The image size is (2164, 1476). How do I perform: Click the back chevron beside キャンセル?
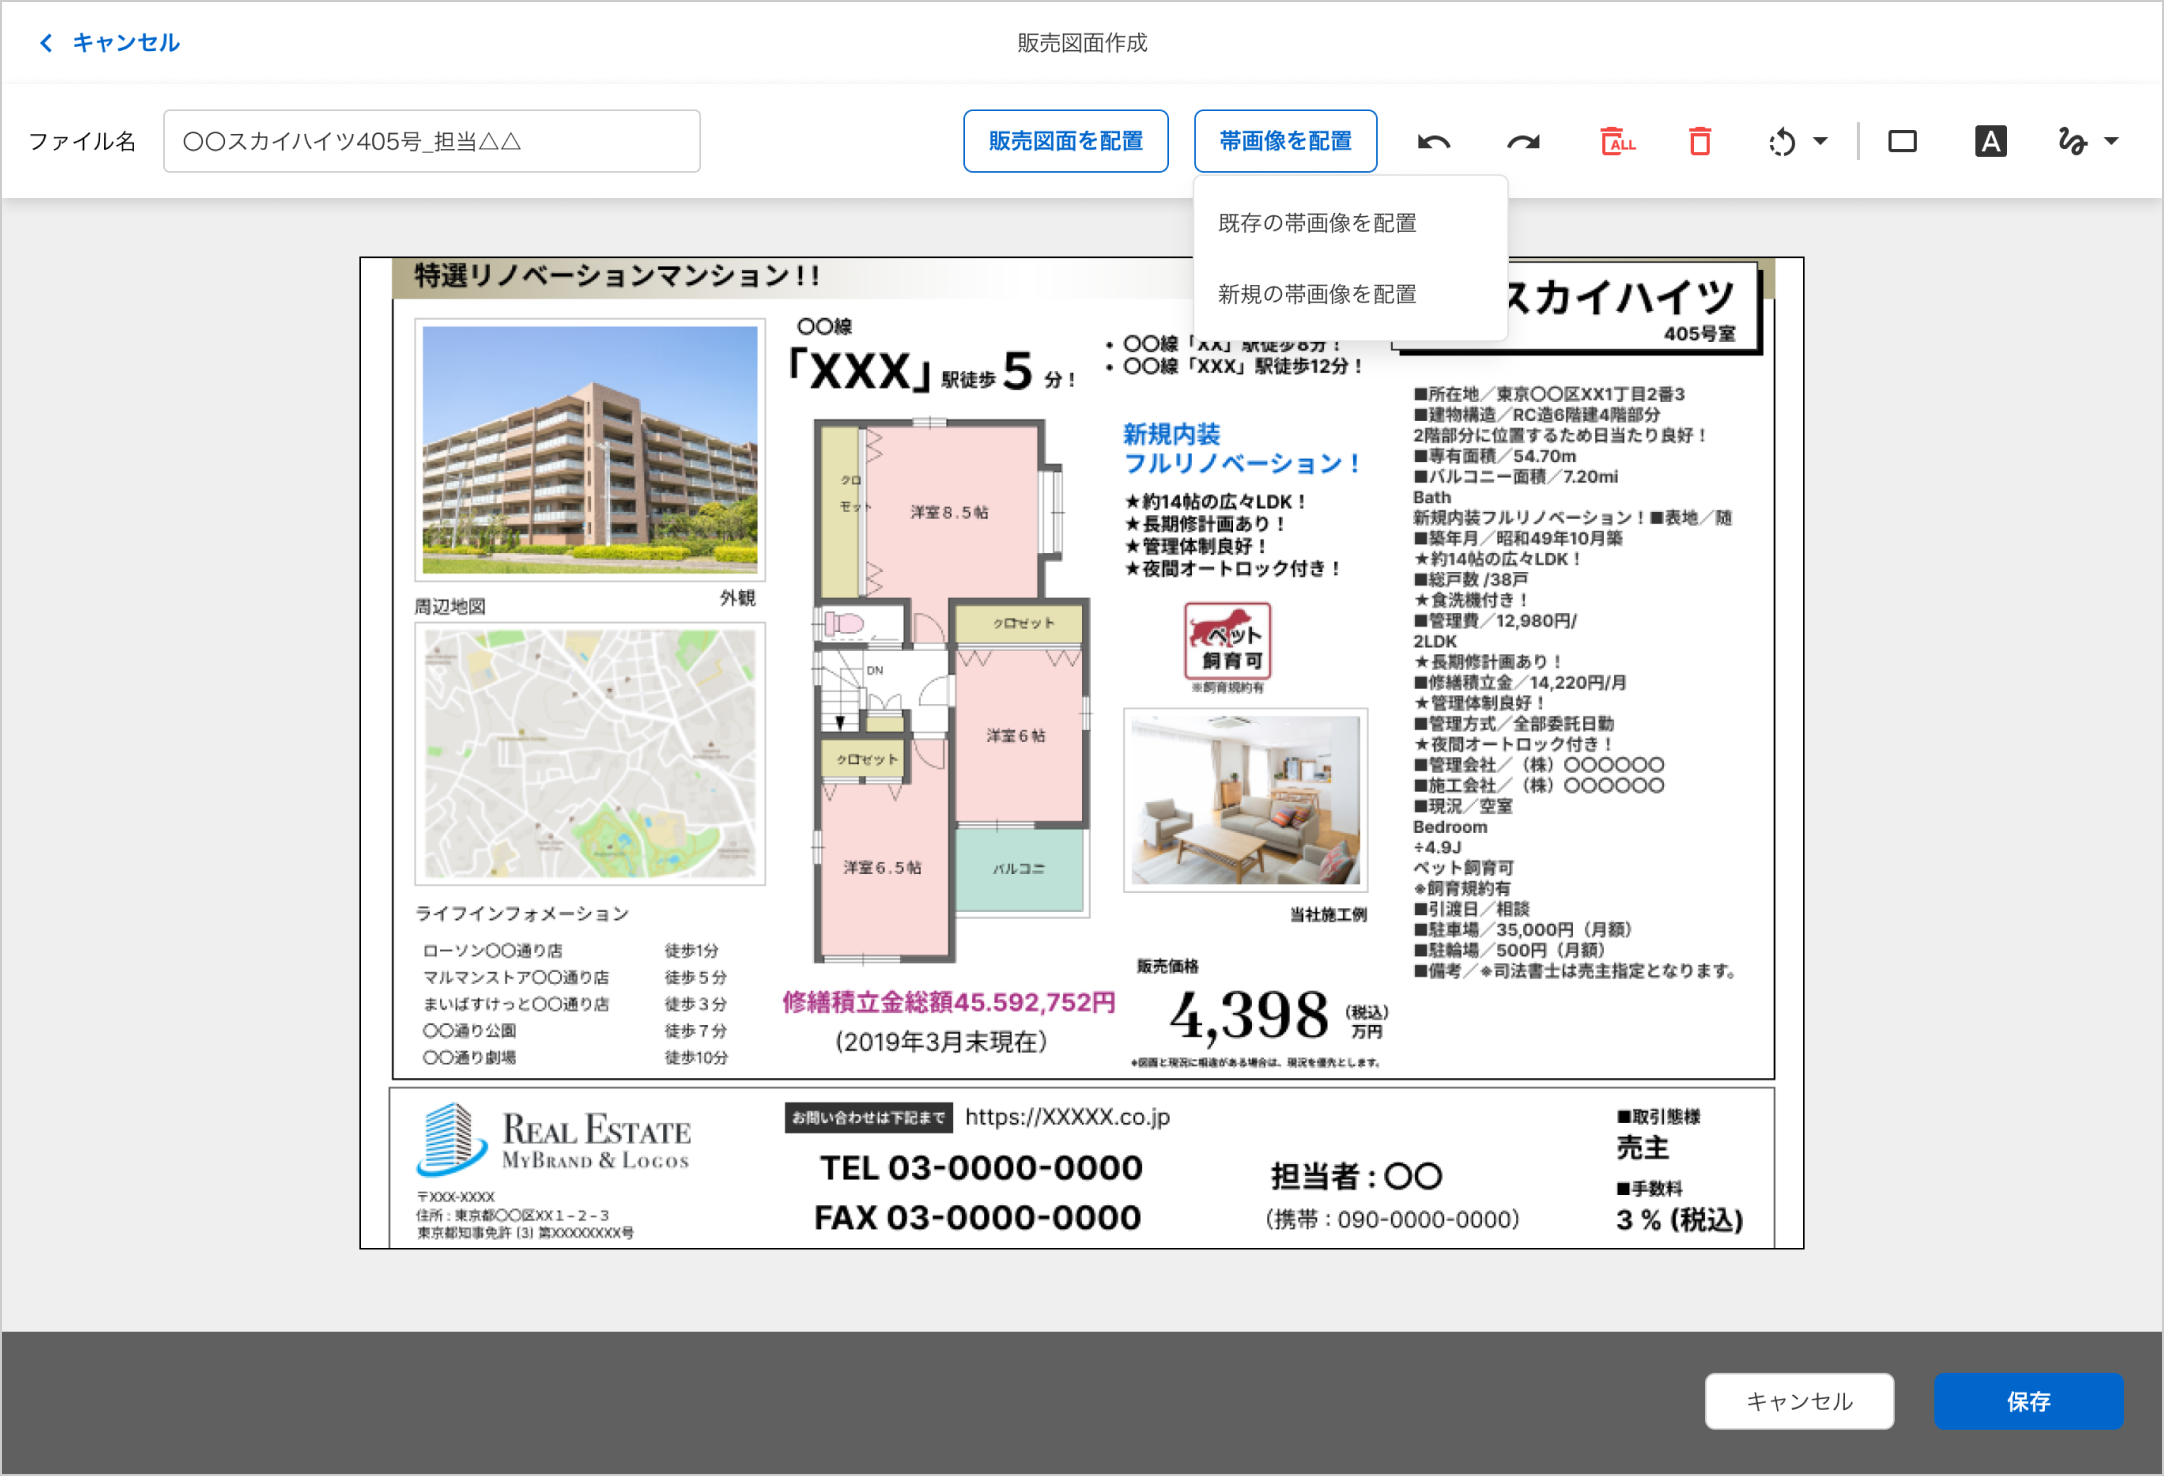45,42
